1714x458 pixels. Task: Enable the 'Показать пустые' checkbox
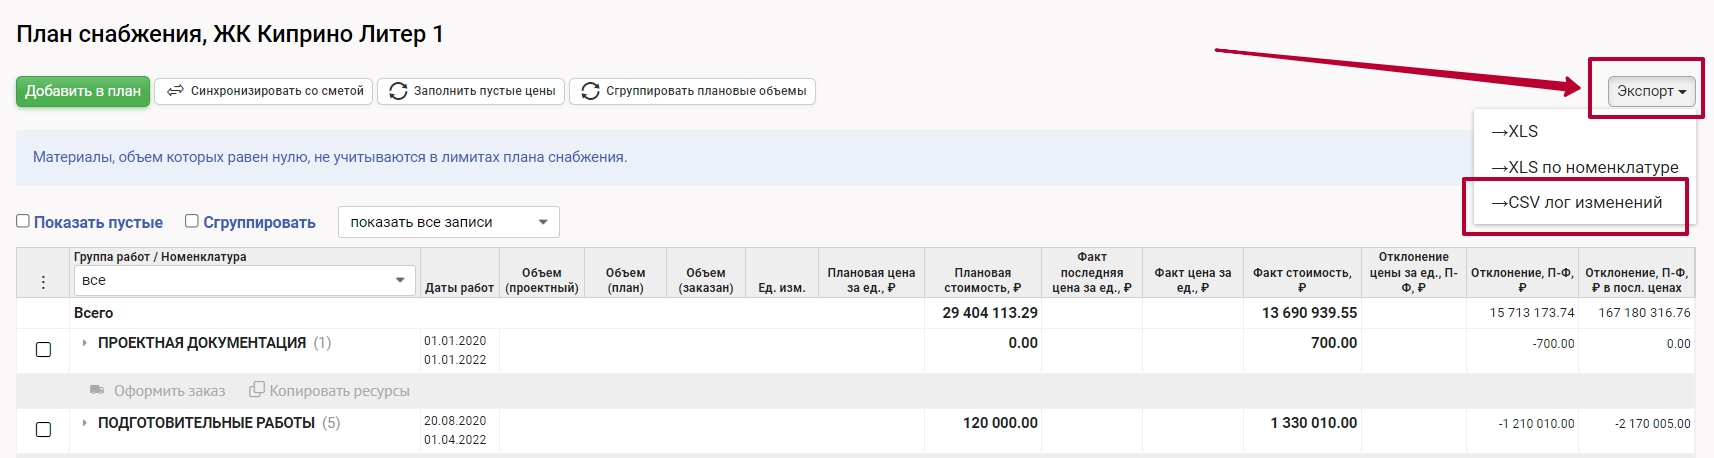click(x=23, y=221)
